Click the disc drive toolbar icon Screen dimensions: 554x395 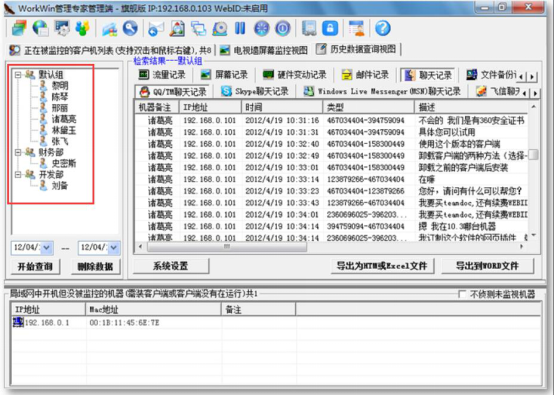(x=219, y=28)
